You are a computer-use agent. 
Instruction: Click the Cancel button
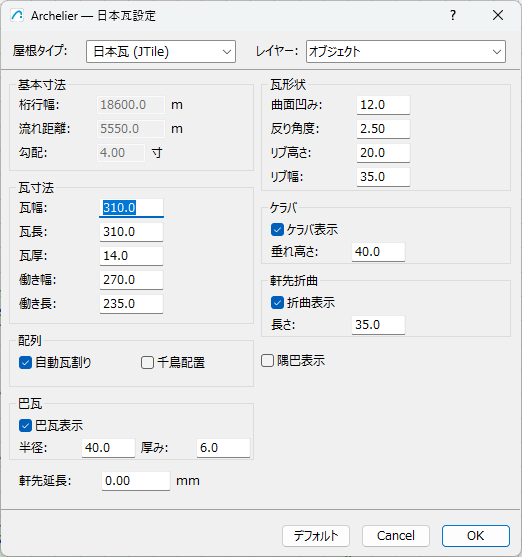(396, 536)
